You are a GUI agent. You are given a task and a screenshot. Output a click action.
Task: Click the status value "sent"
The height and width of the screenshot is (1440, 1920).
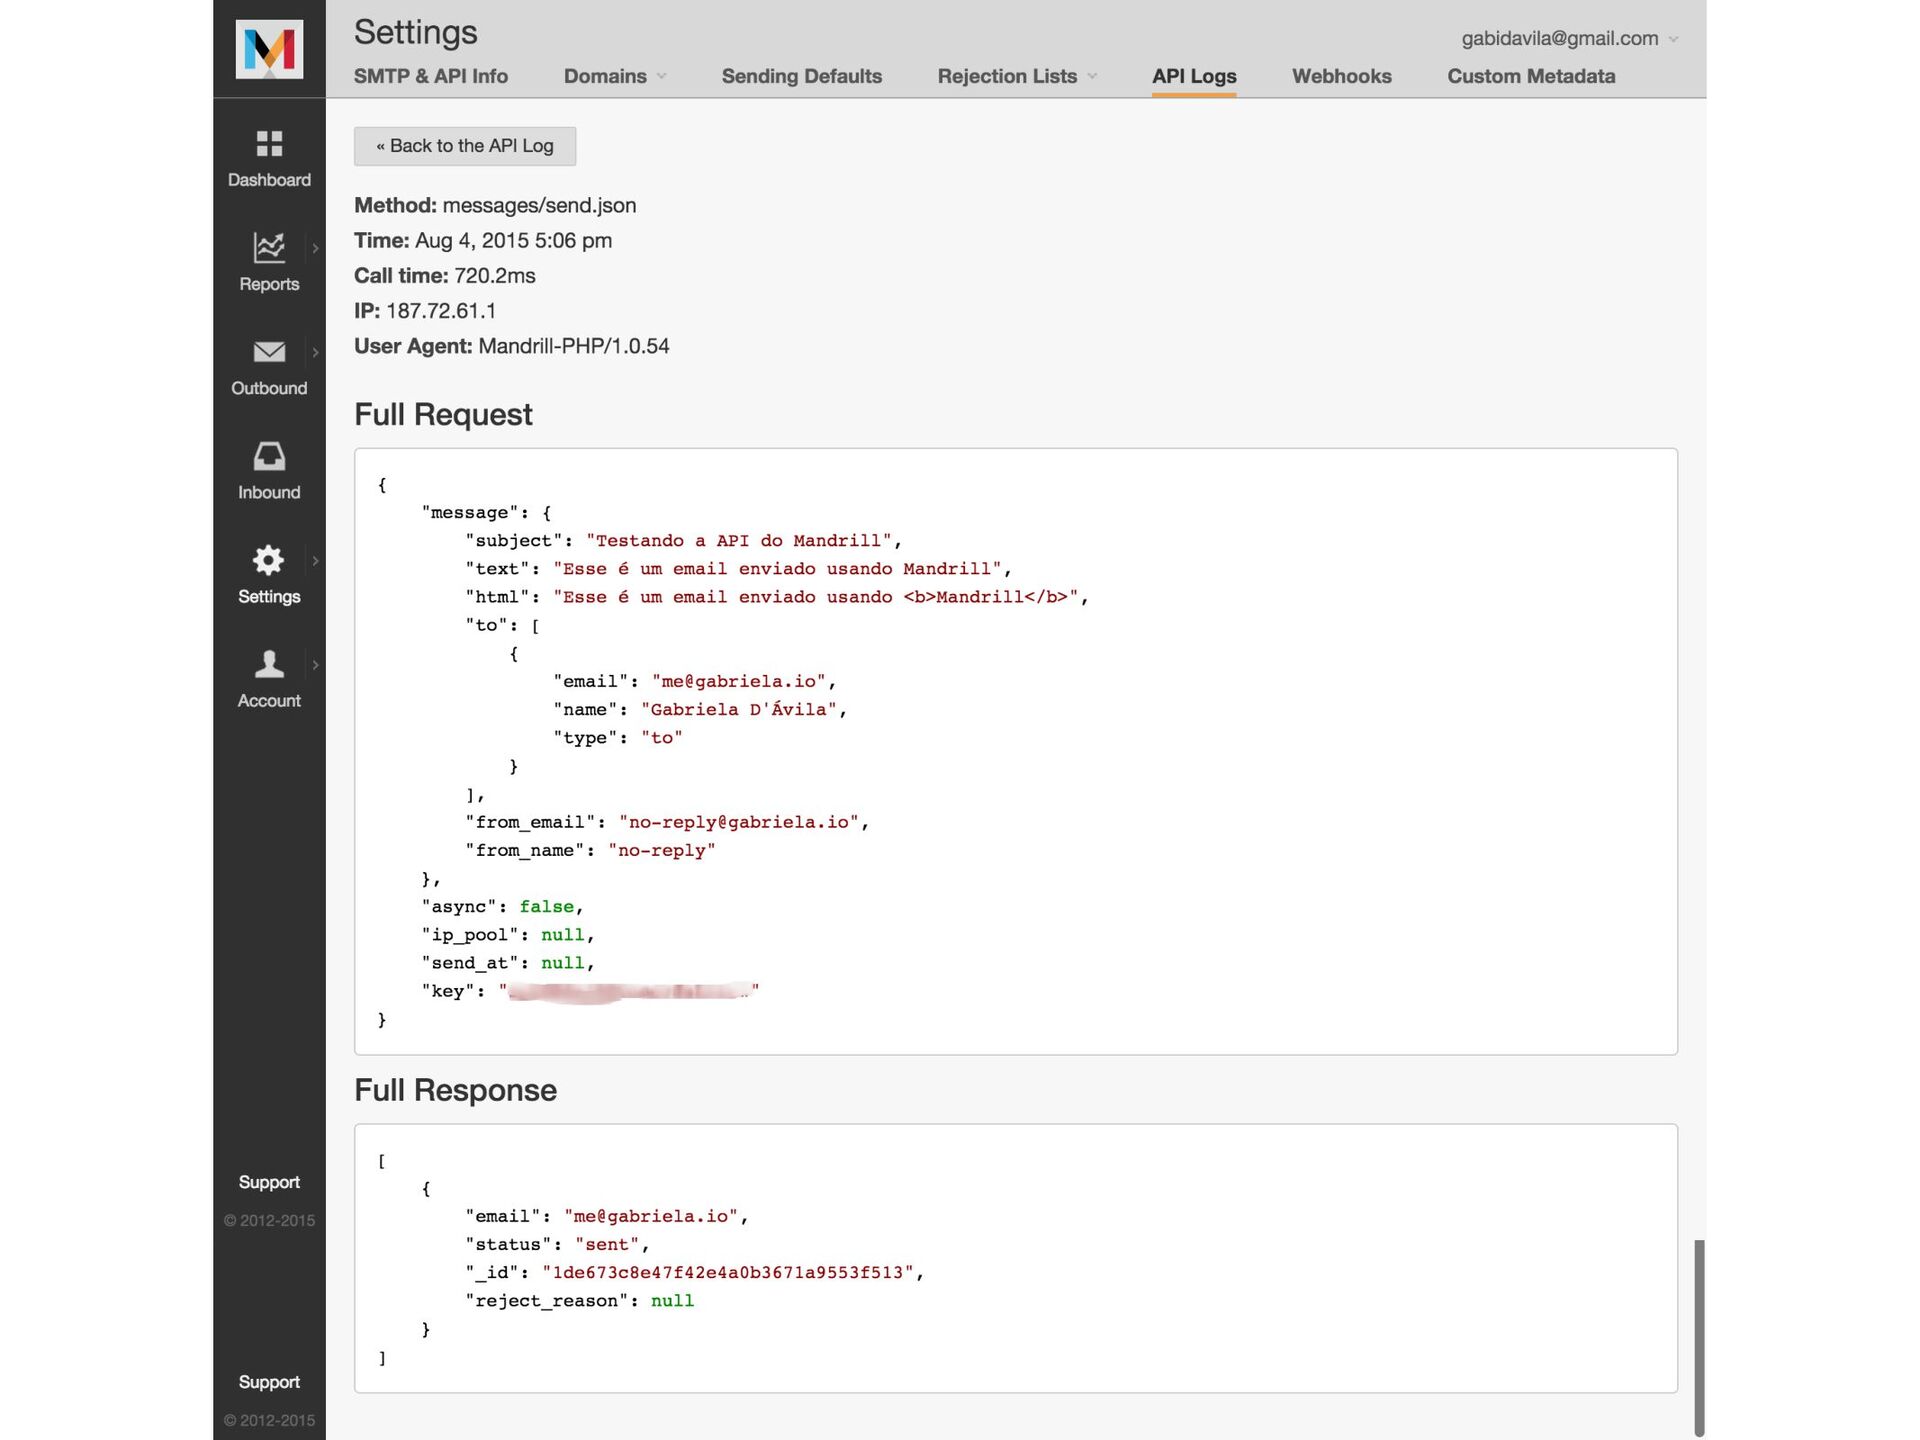[x=607, y=1245]
